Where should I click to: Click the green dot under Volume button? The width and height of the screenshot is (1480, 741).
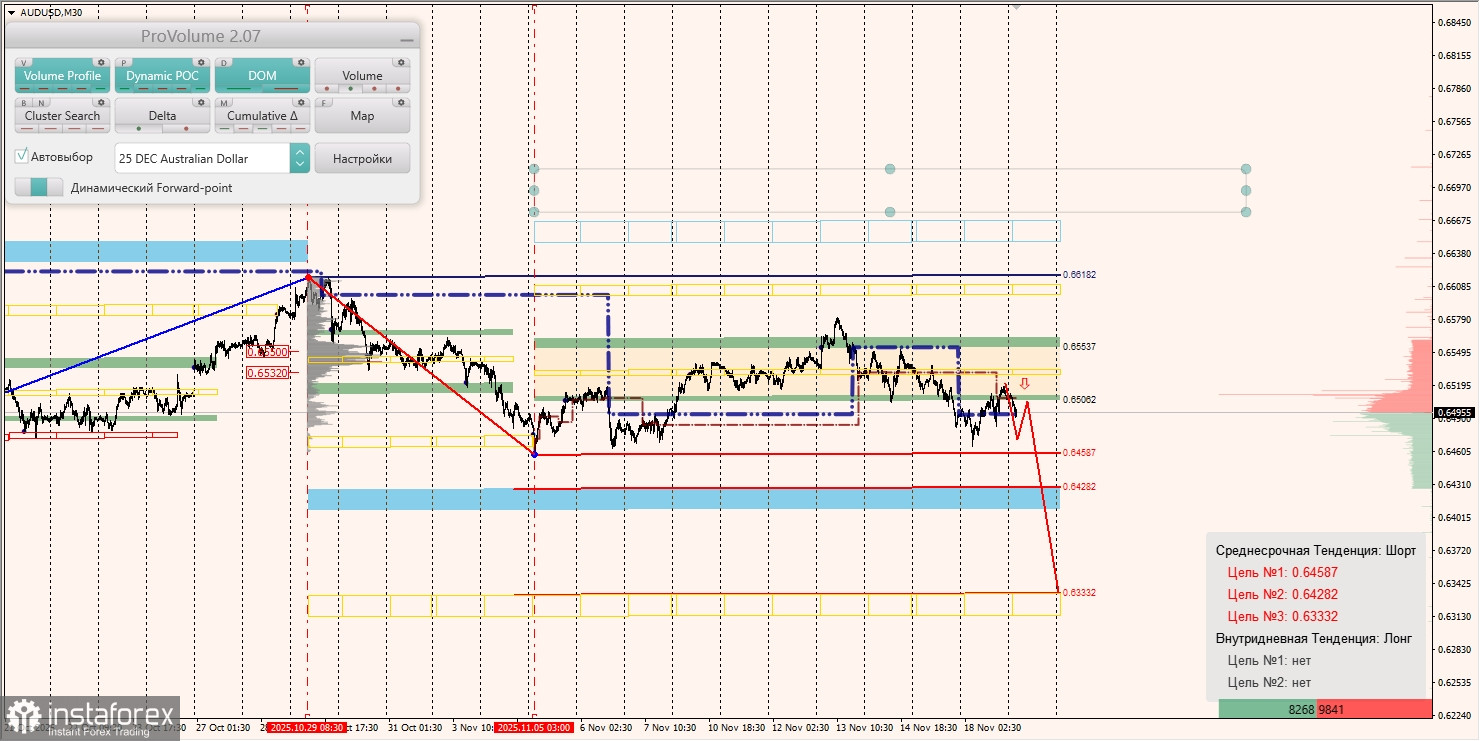(350, 88)
